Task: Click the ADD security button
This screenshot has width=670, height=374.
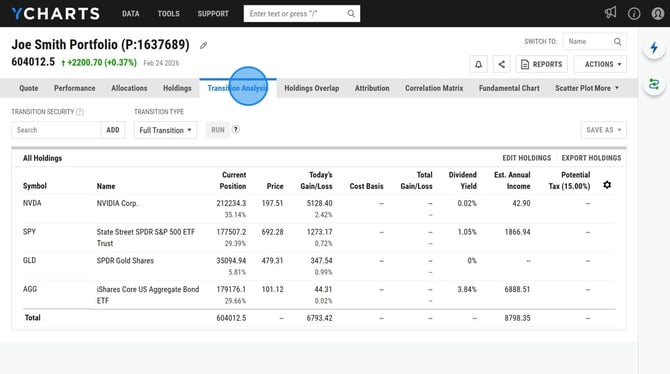Action: click(113, 130)
